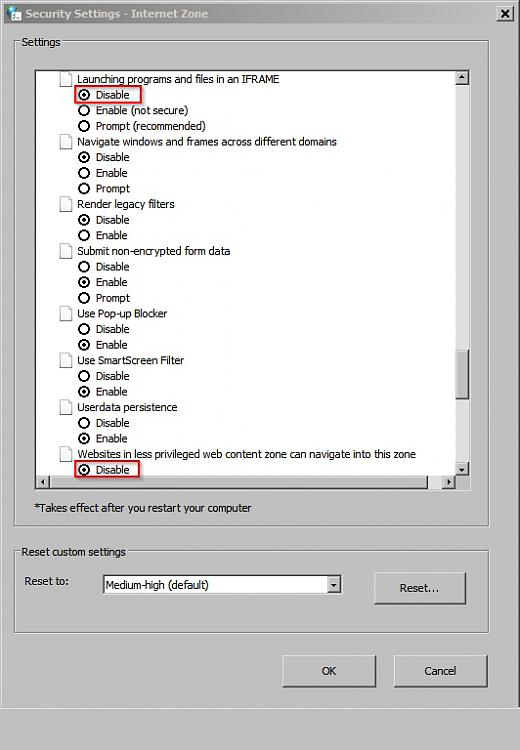Set Submit non-encrypted form data to Prompt
This screenshot has height=750, width=520.
(84, 298)
